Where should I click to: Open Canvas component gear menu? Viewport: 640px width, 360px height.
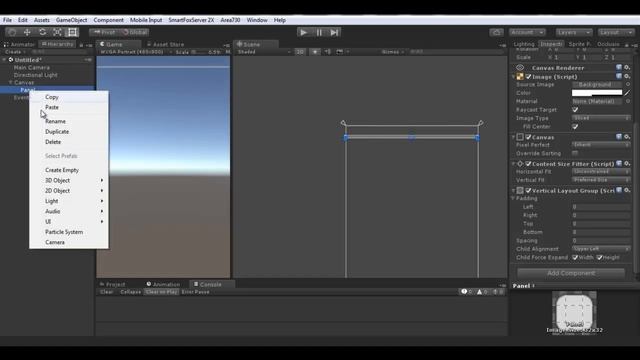(627, 137)
